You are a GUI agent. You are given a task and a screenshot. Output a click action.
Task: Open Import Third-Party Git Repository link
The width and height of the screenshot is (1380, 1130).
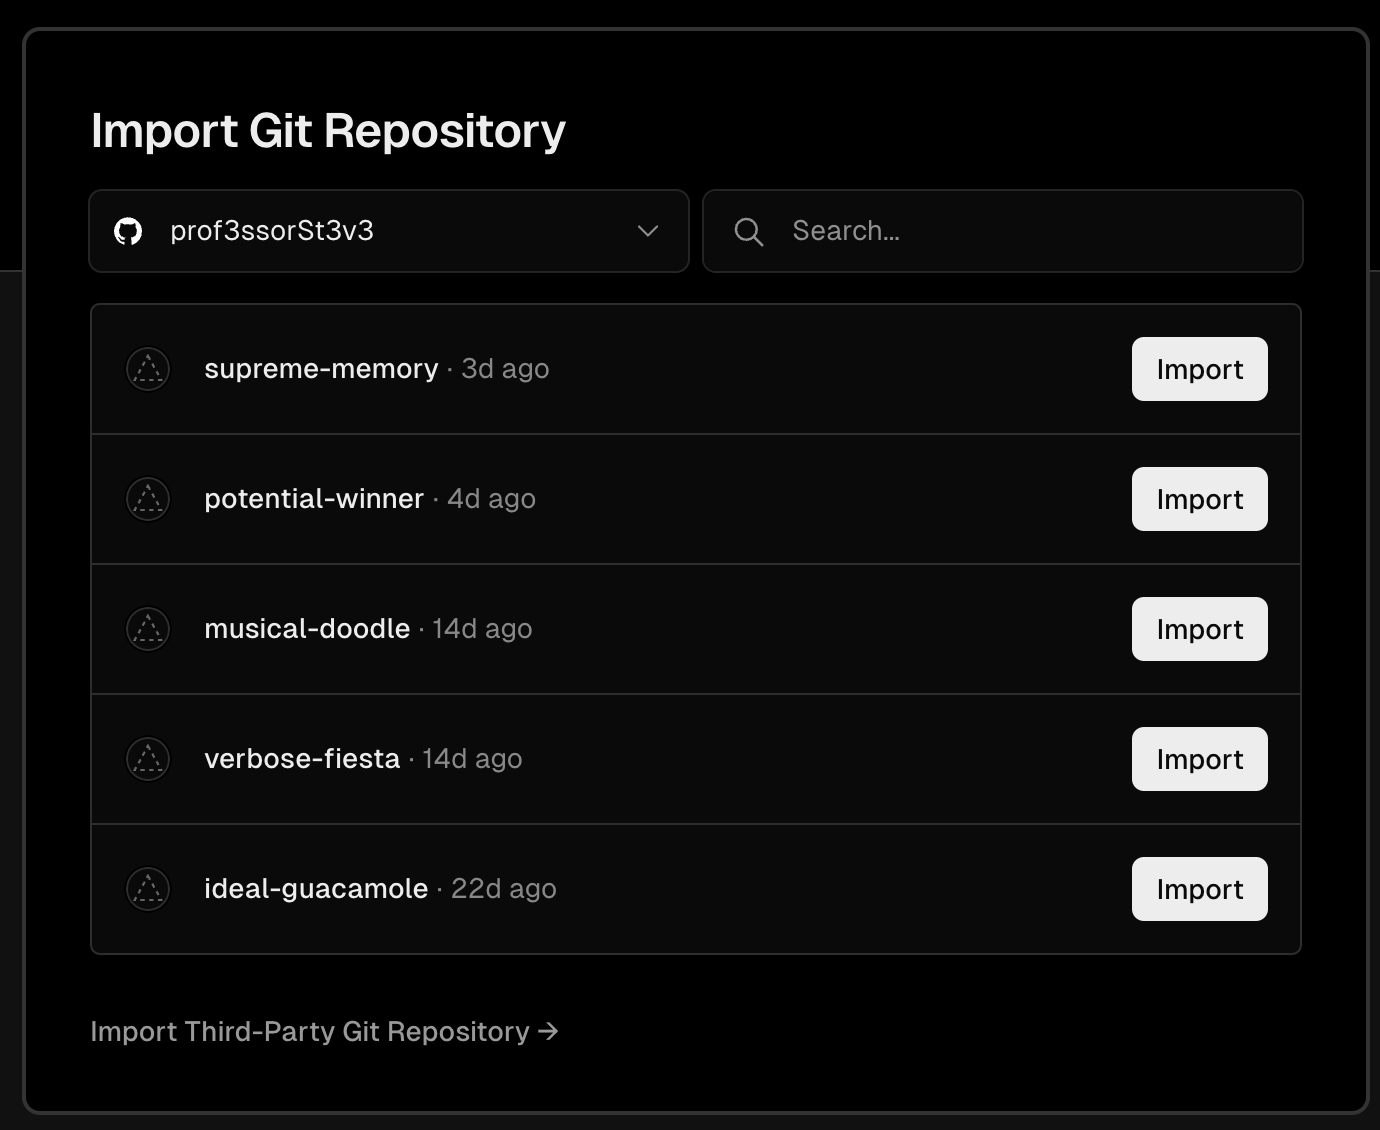tap(310, 1031)
